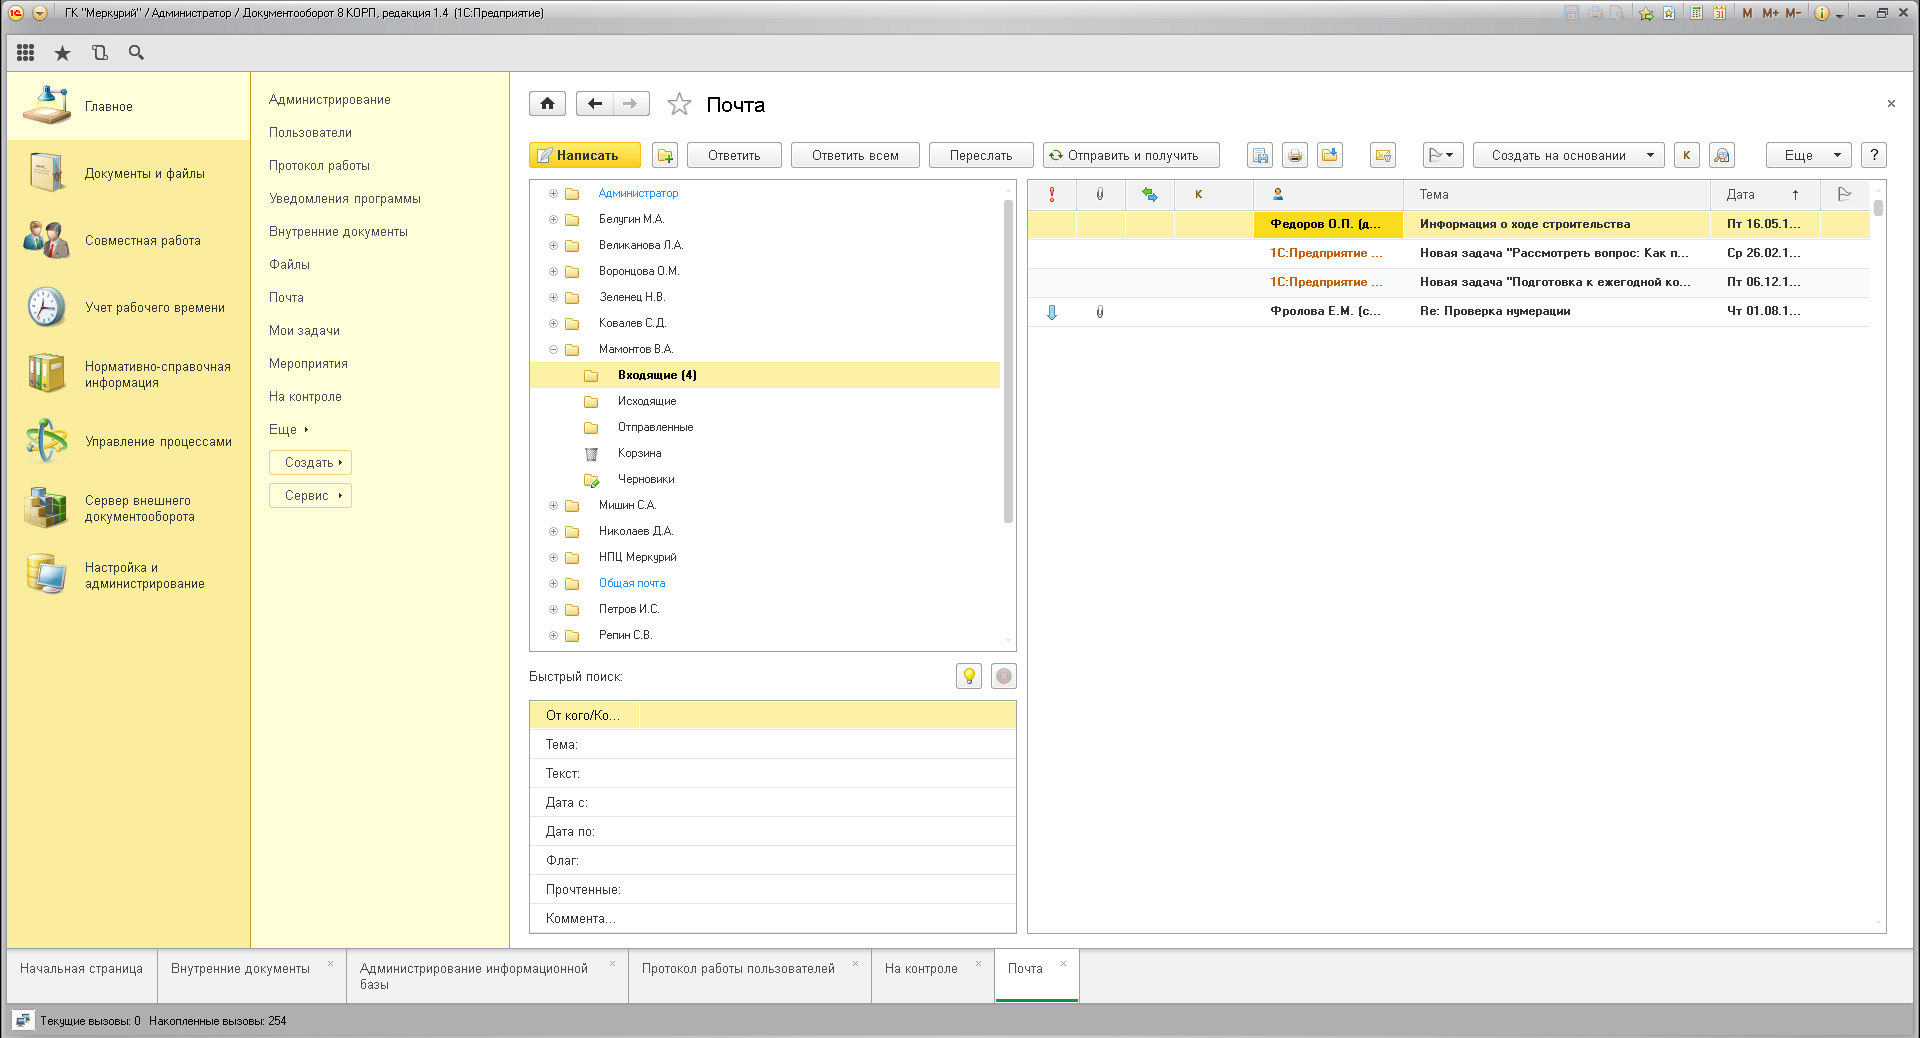Click the Ответить всем button
Screen dimensions: 1920x1038
point(855,155)
